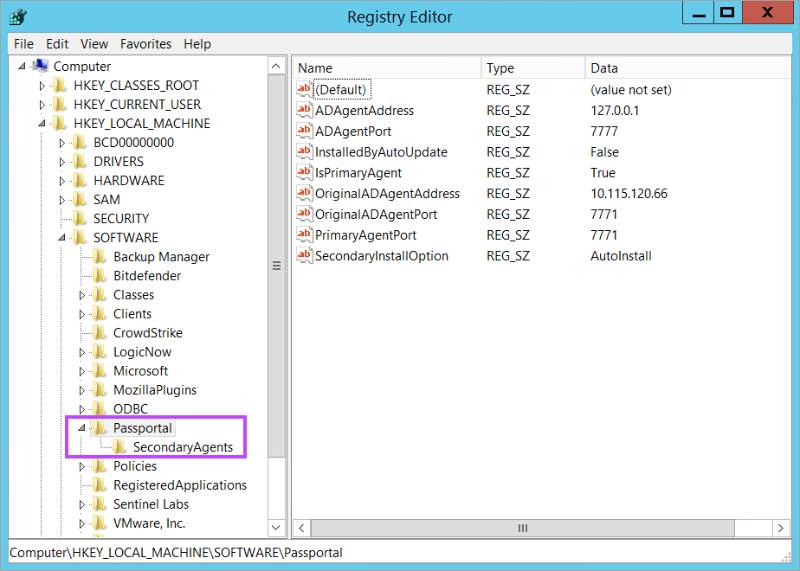800x571 pixels.
Task: Click the status bar registry path text
Action: pyautogui.click(x=176, y=553)
